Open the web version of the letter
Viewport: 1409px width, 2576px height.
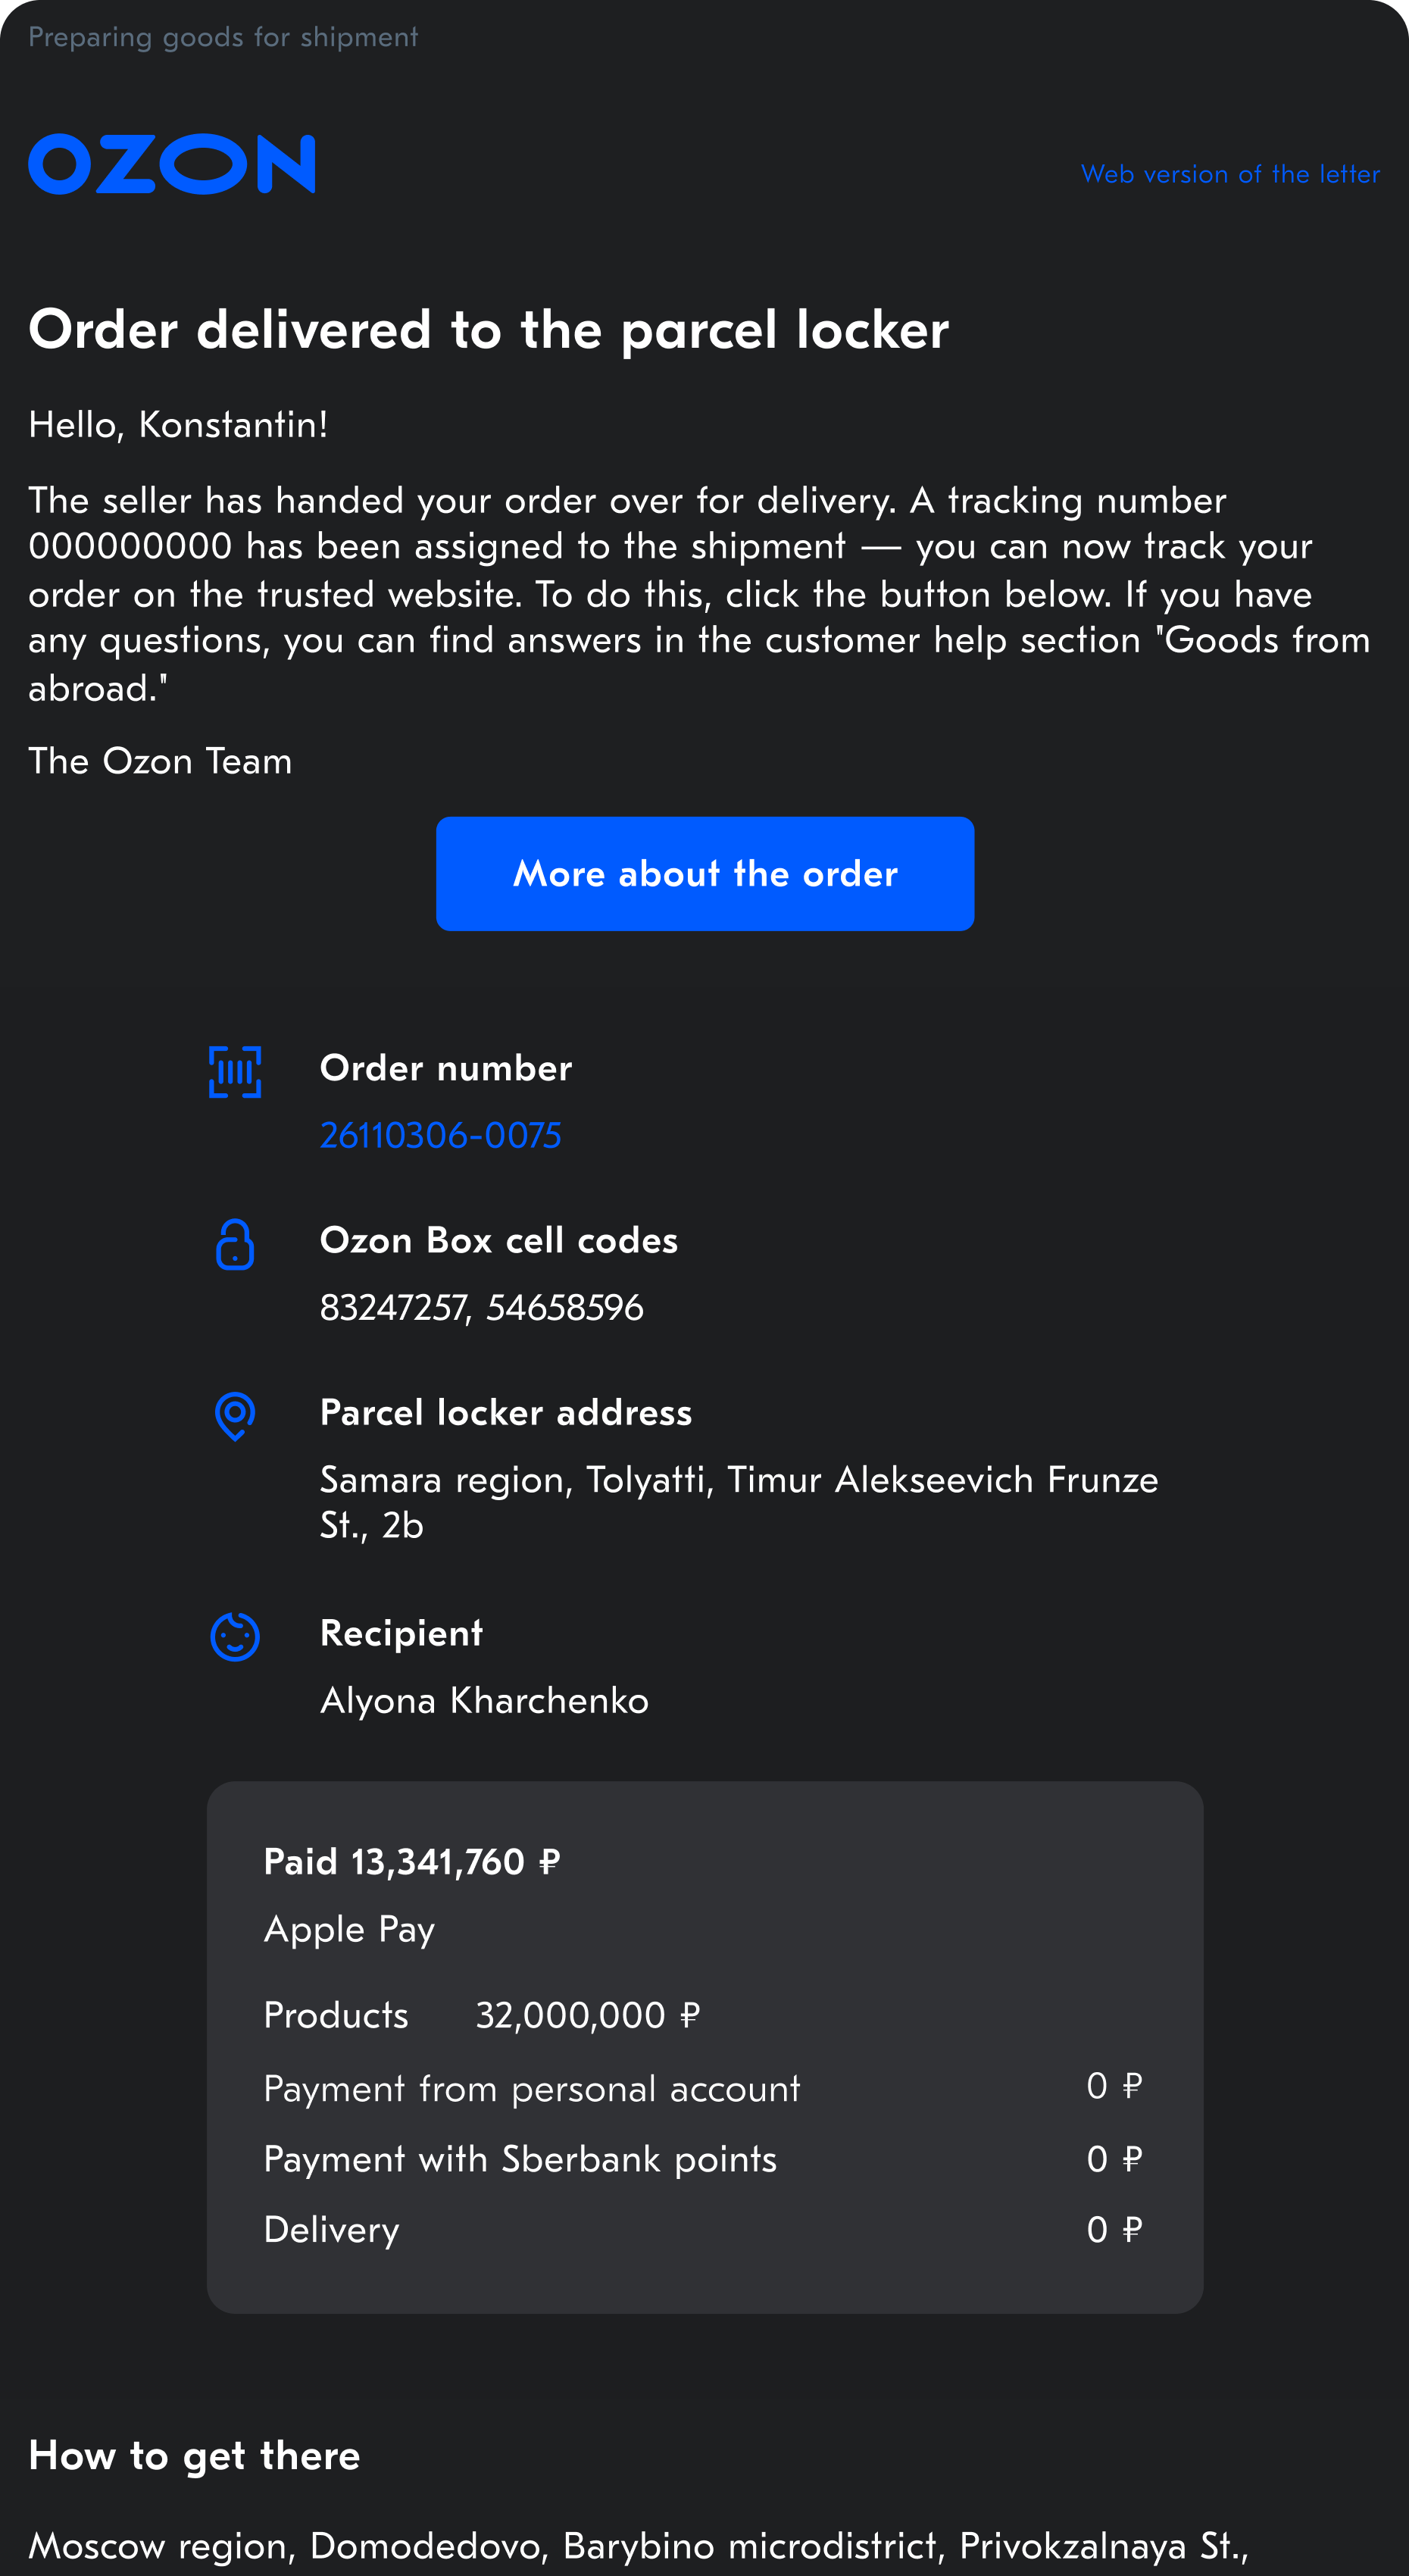click(1230, 174)
